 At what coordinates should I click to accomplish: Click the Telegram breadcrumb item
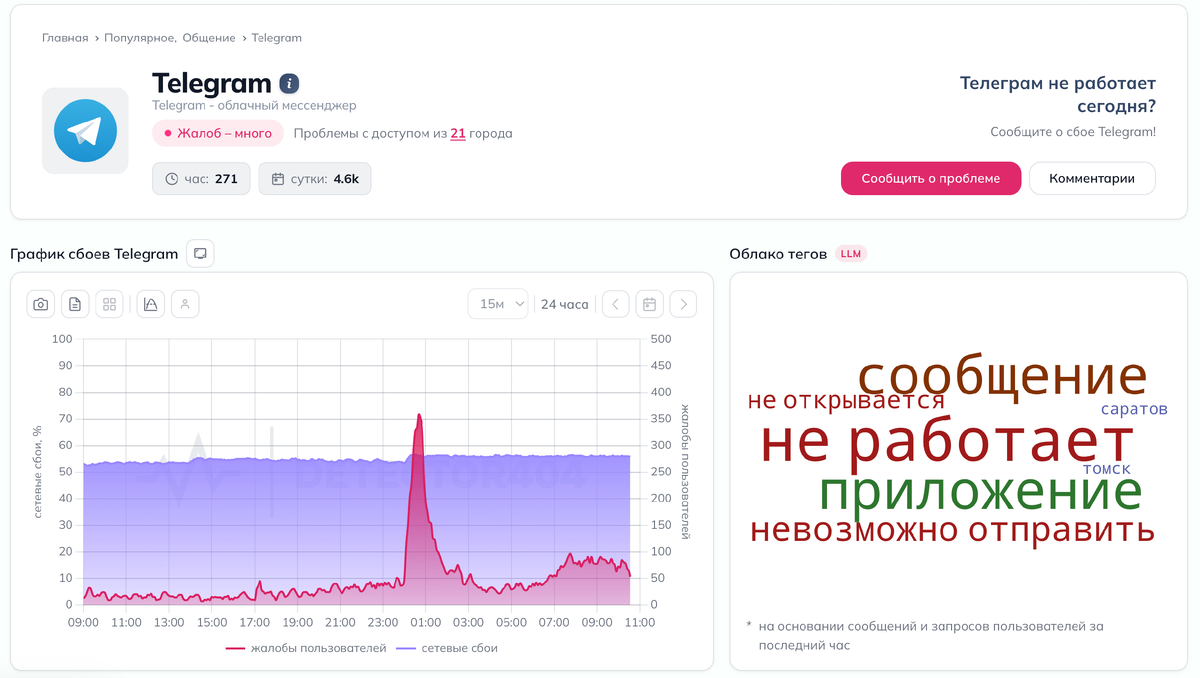(x=277, y=38)
